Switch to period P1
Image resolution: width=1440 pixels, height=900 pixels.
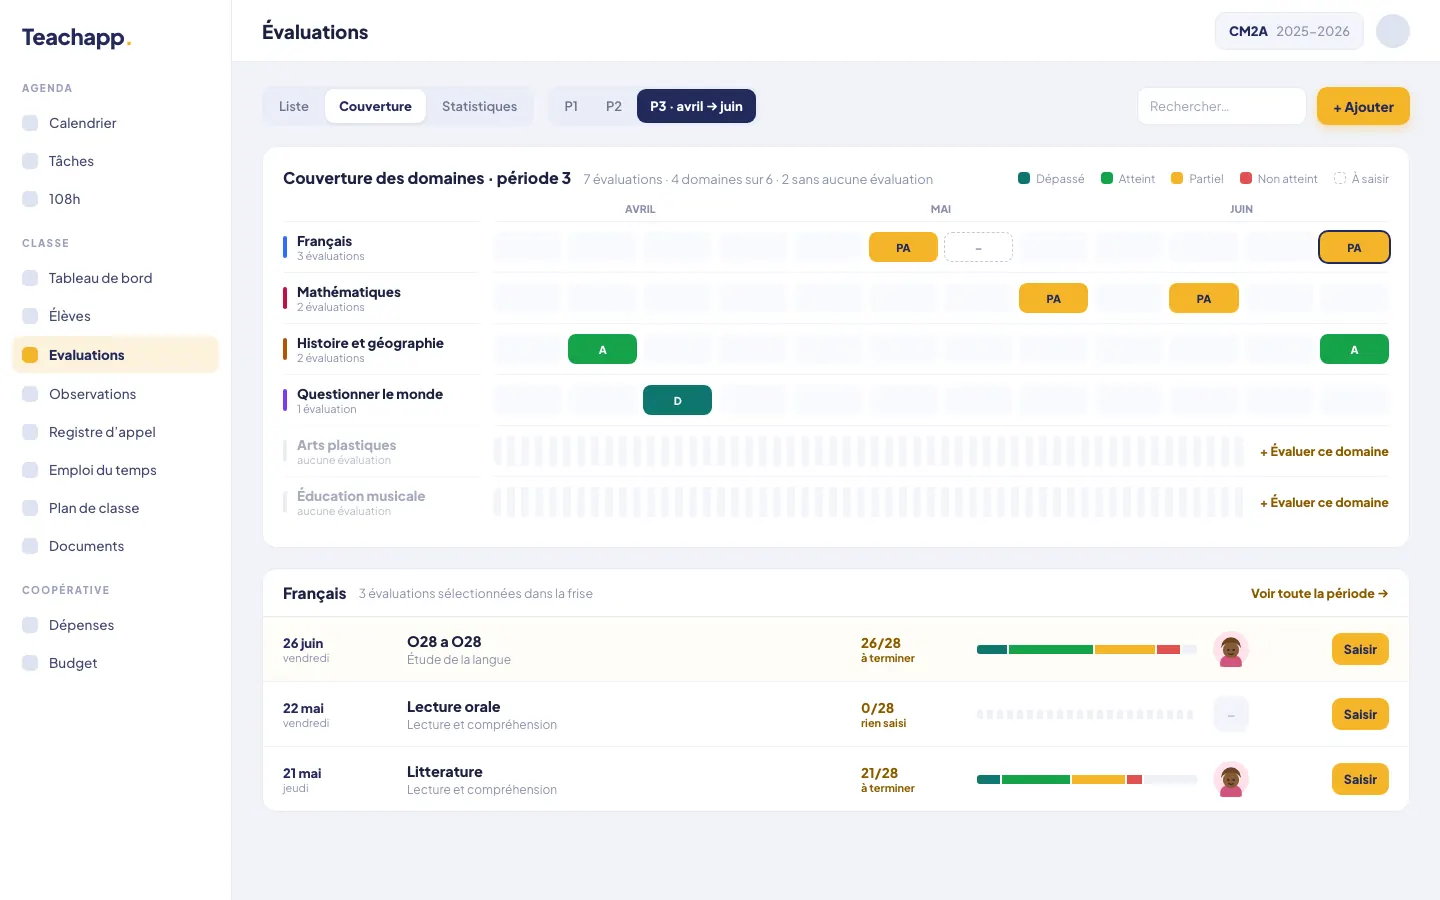coord(571,106)
